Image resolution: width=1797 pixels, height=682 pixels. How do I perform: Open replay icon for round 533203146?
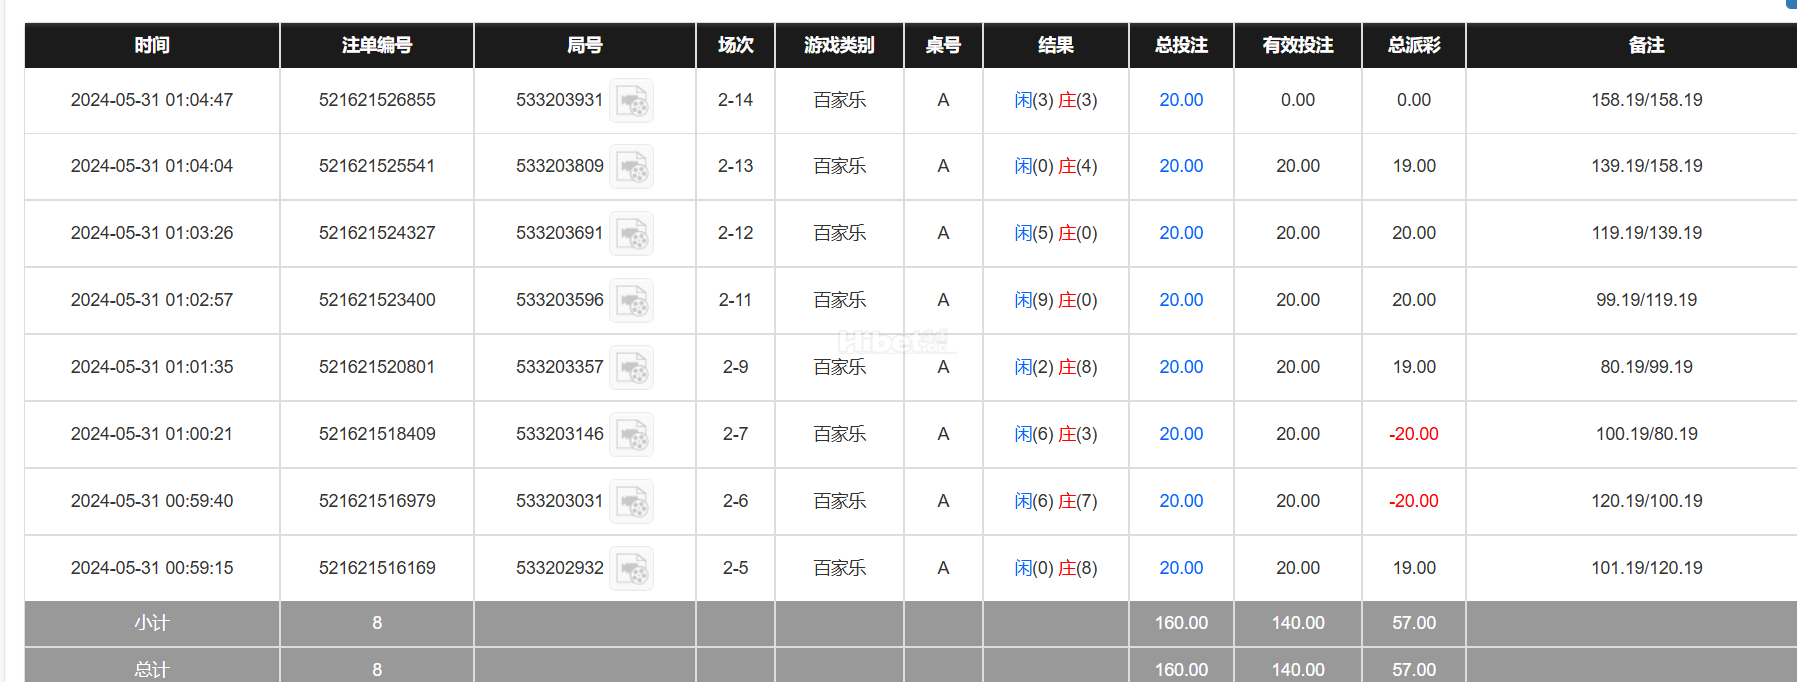632,435
